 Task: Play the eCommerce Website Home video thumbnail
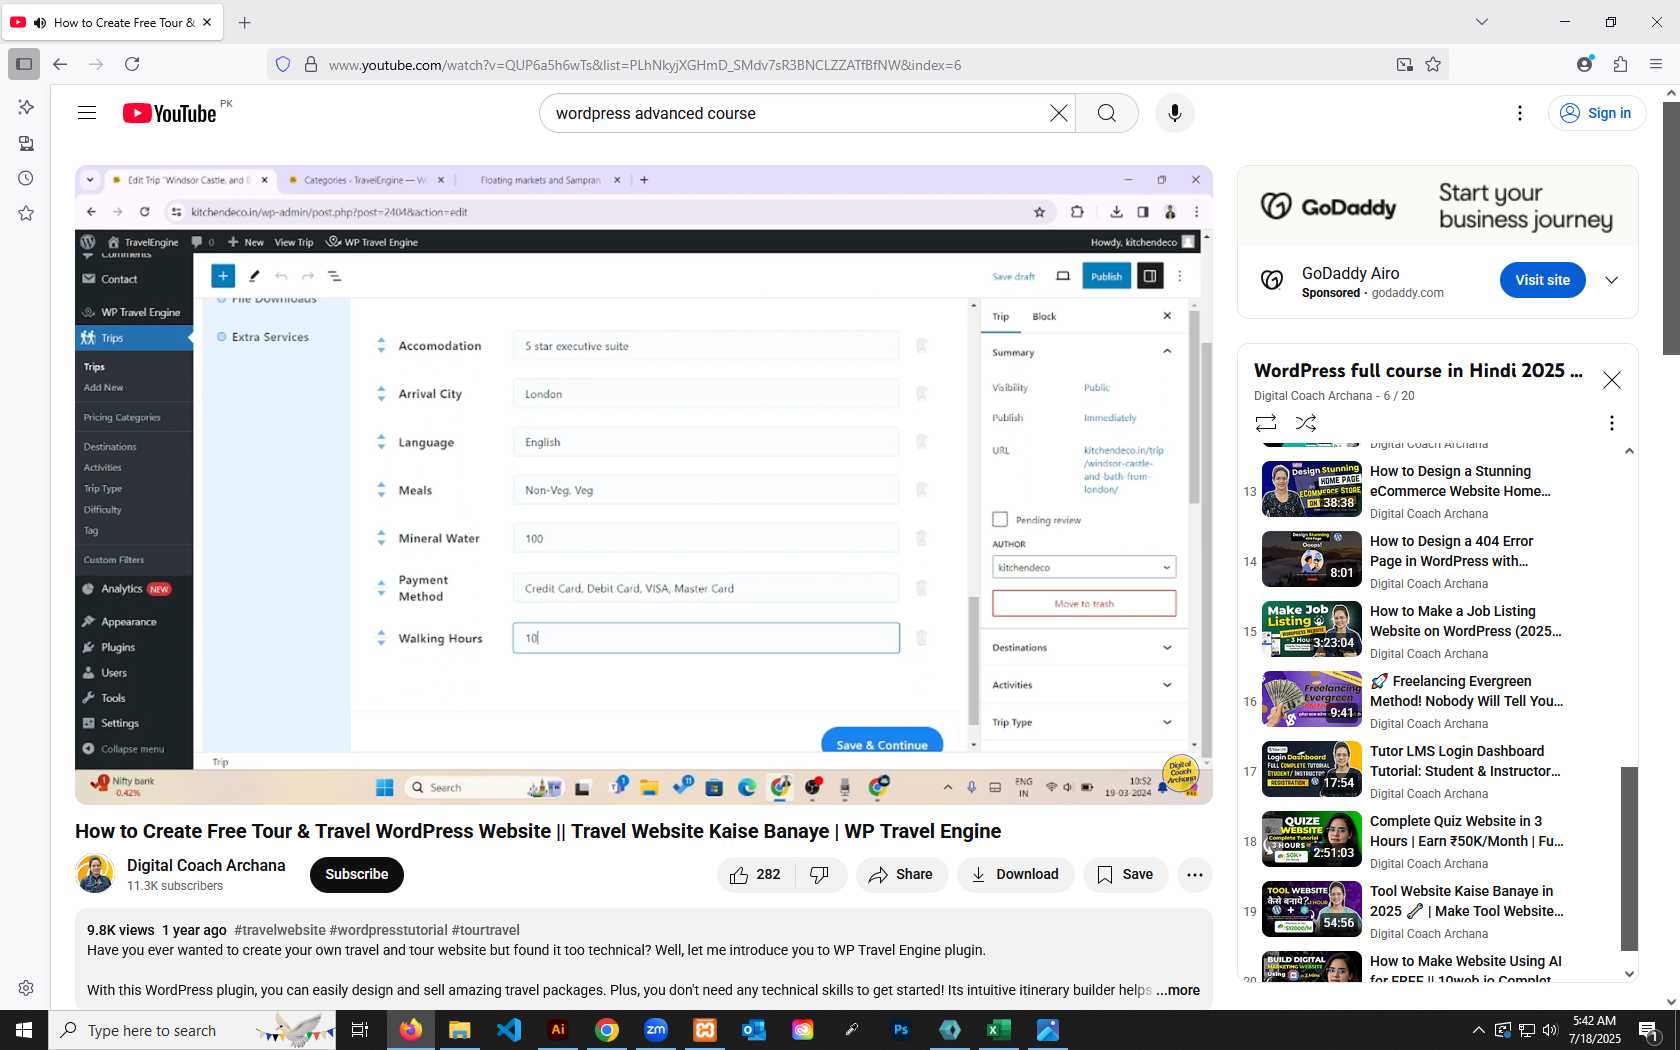tap(1312, 489)
